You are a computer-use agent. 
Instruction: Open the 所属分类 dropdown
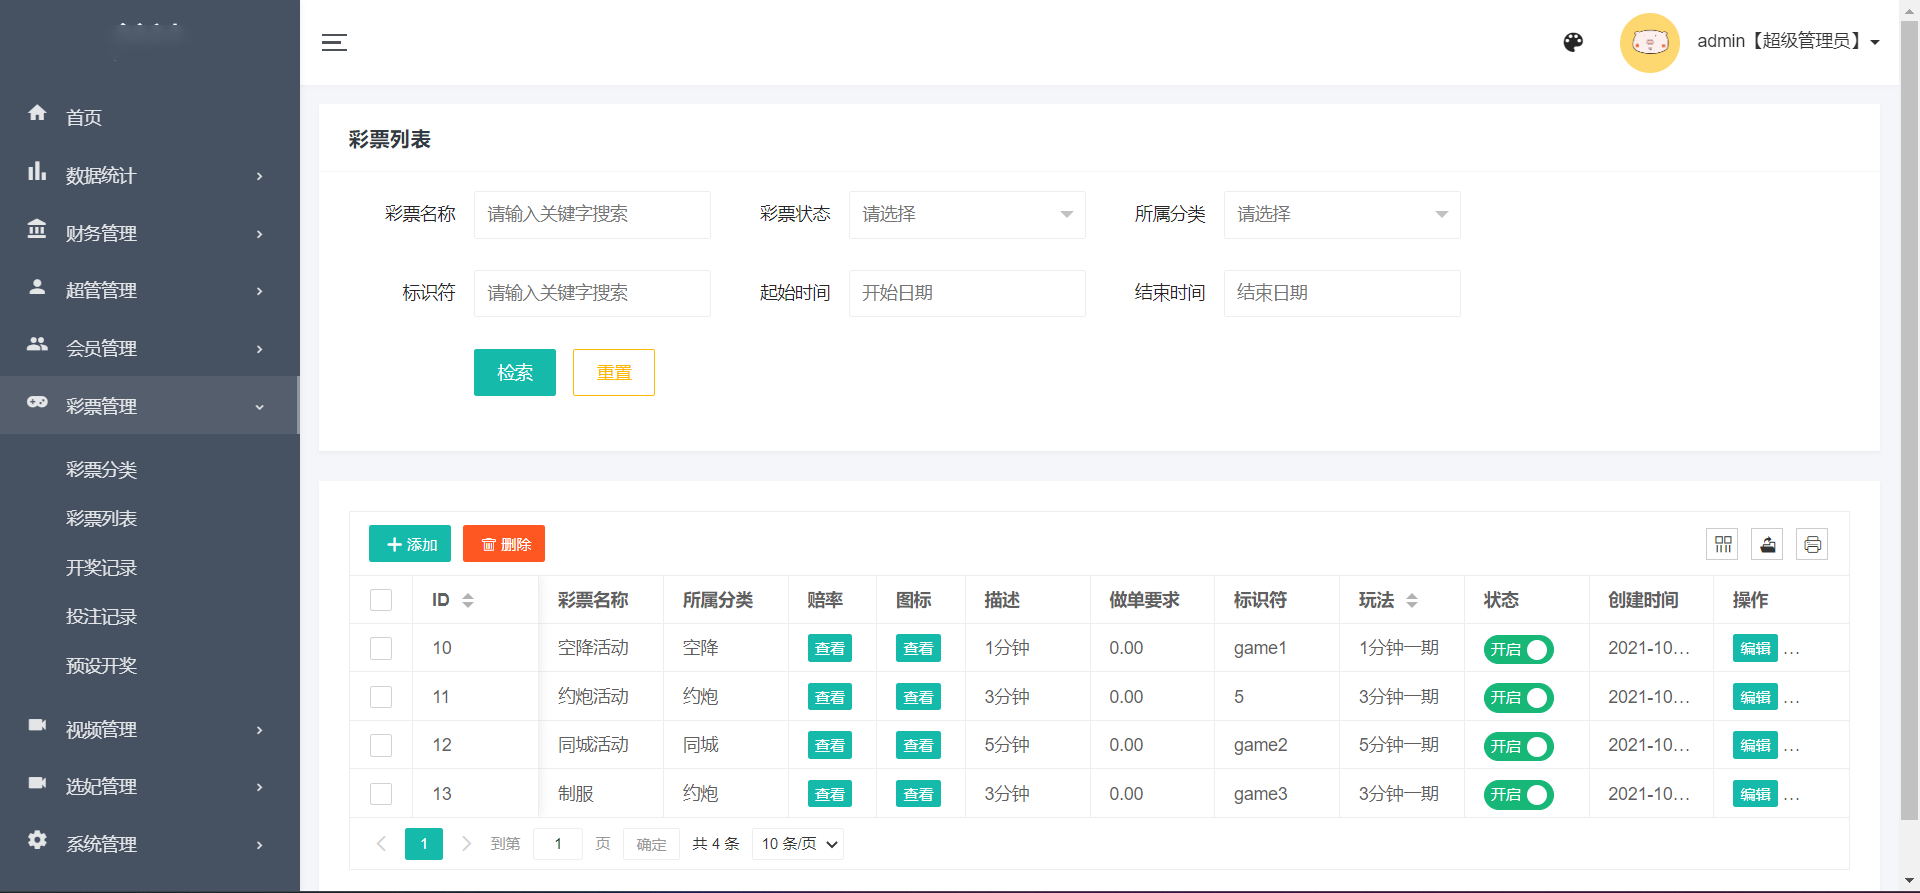[x=1341, y=214]
